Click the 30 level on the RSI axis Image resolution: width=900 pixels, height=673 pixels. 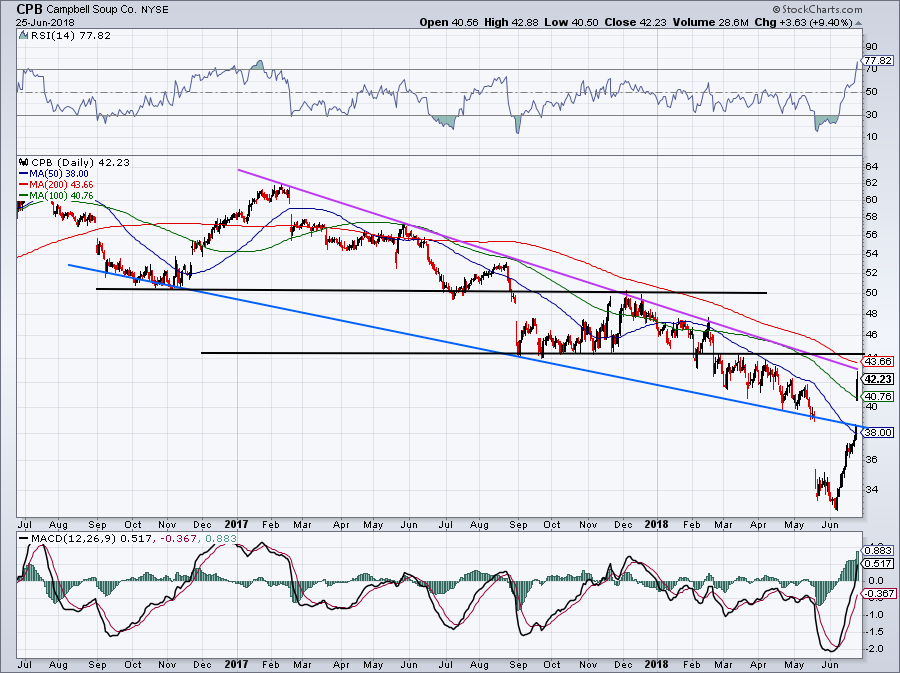tap(871, 115)
